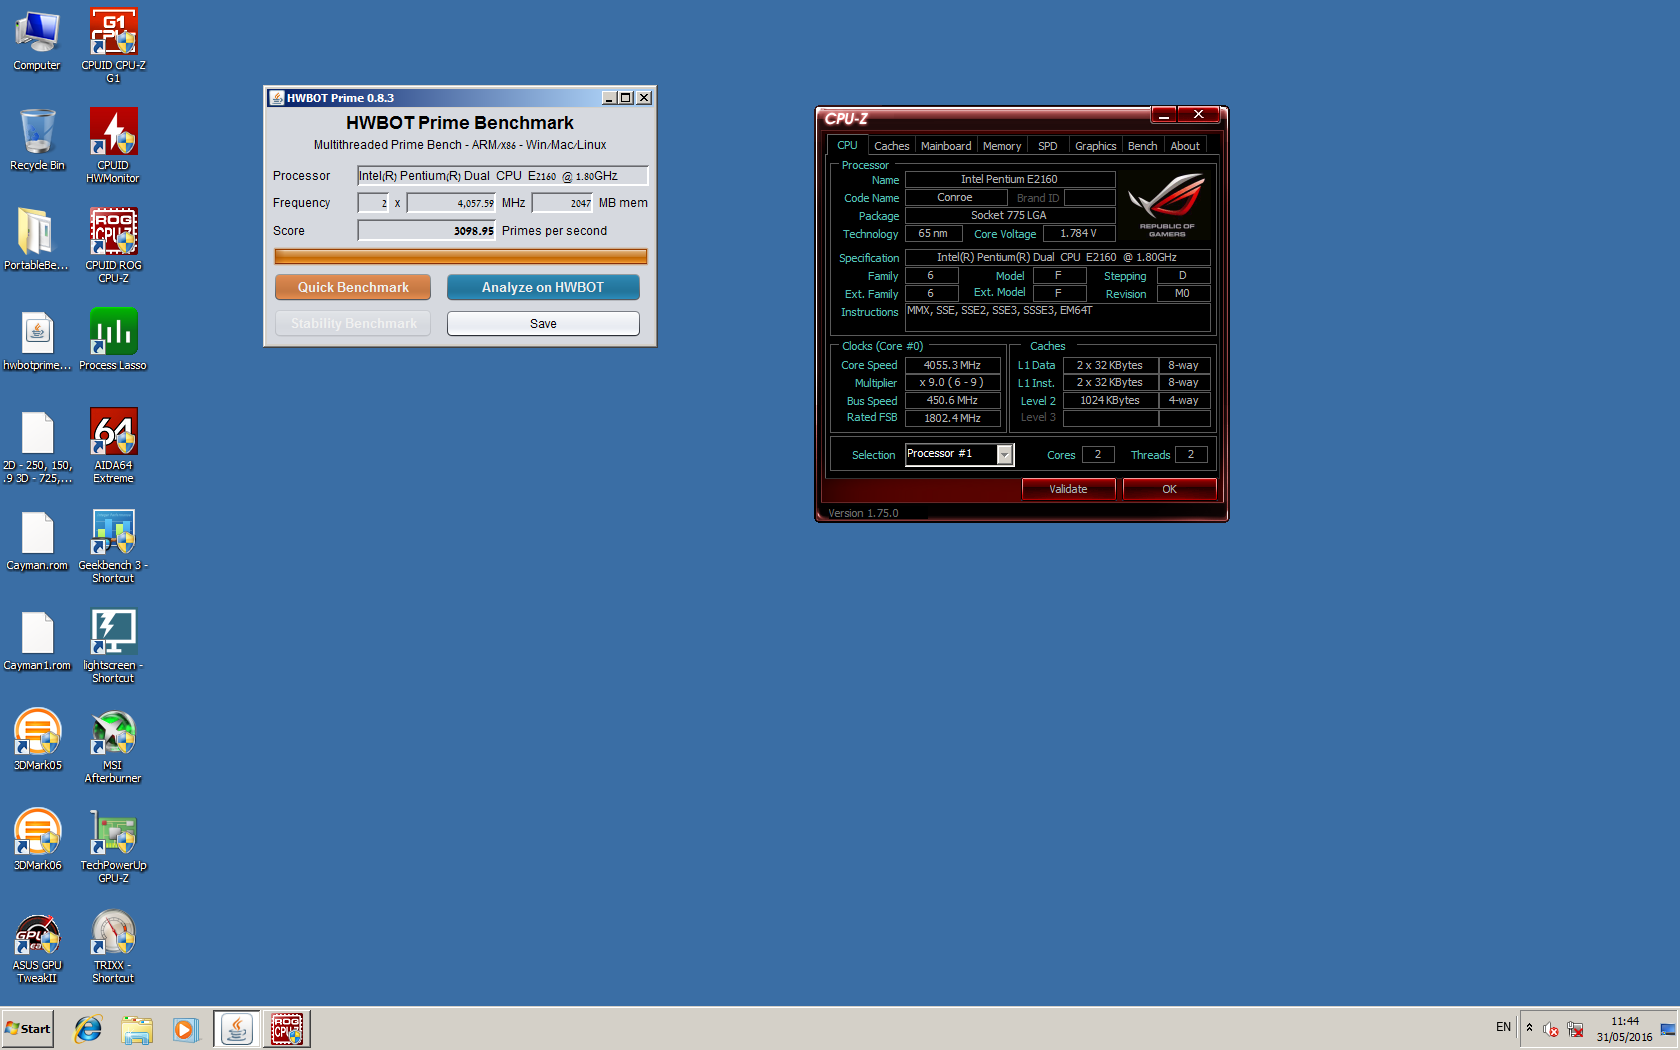Click the network status tray icon
This screenshot has width=1680, height=1050.
1576,1029
